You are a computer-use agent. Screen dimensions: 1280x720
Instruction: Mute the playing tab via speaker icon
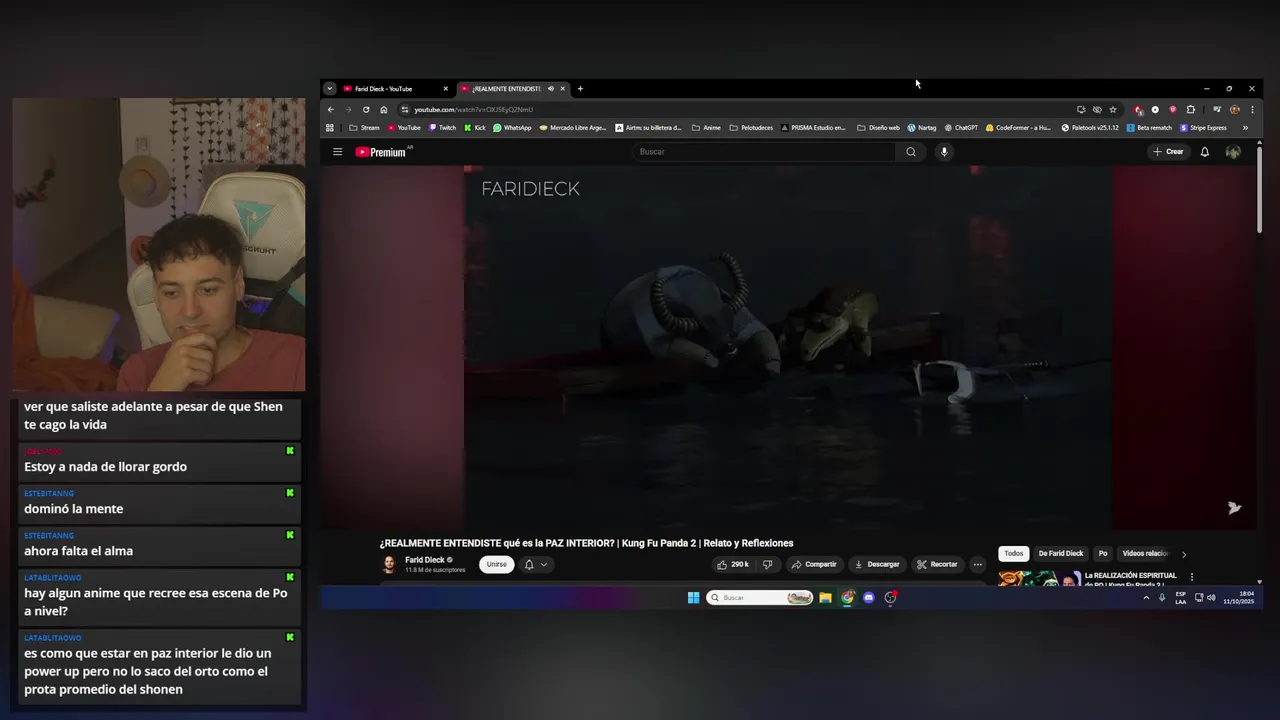[551, 89]
